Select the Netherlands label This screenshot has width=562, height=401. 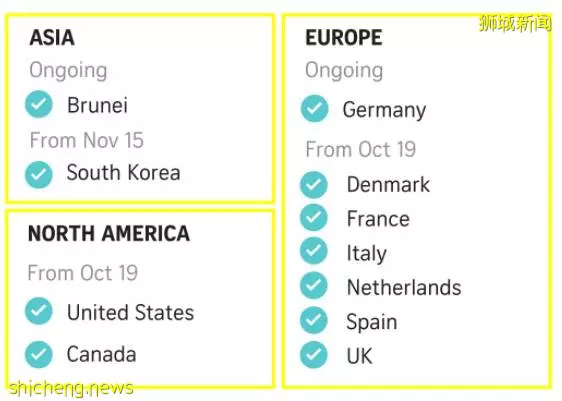(404, 287)
